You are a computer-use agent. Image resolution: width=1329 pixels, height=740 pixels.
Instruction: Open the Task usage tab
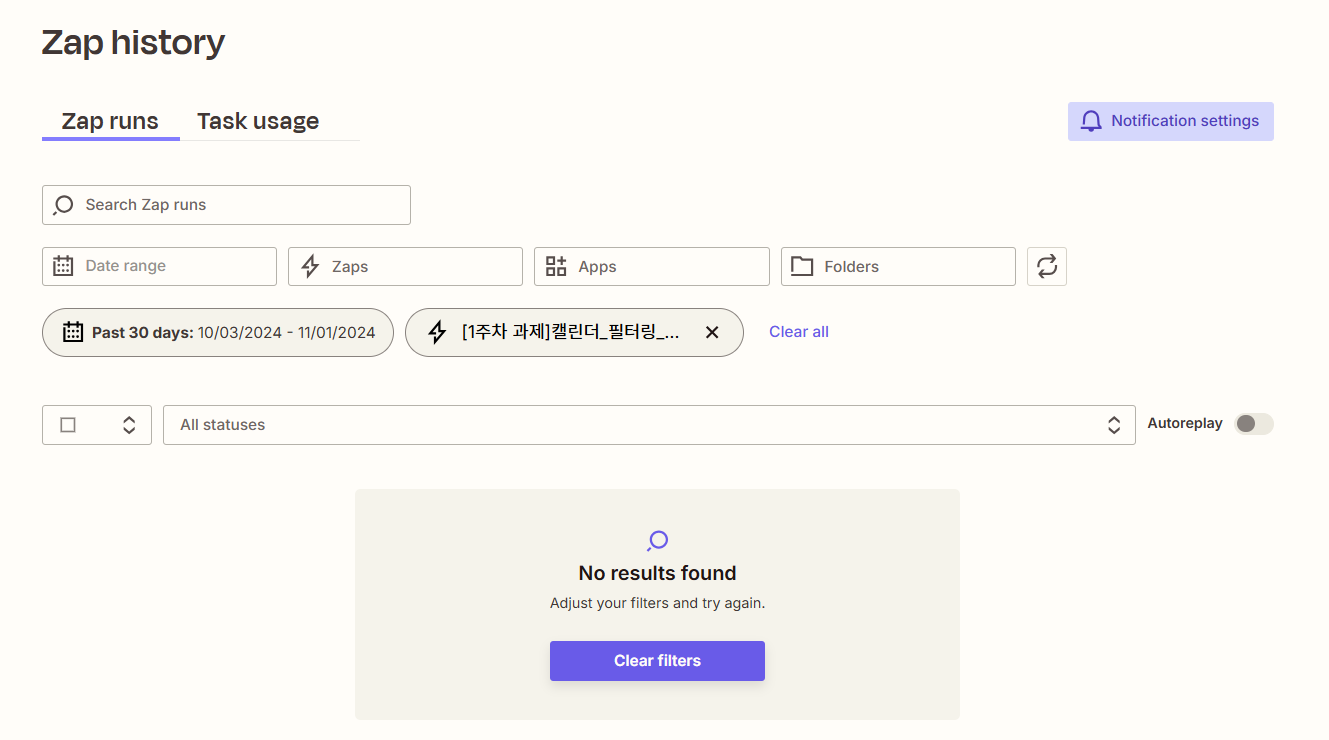(258, 121)
